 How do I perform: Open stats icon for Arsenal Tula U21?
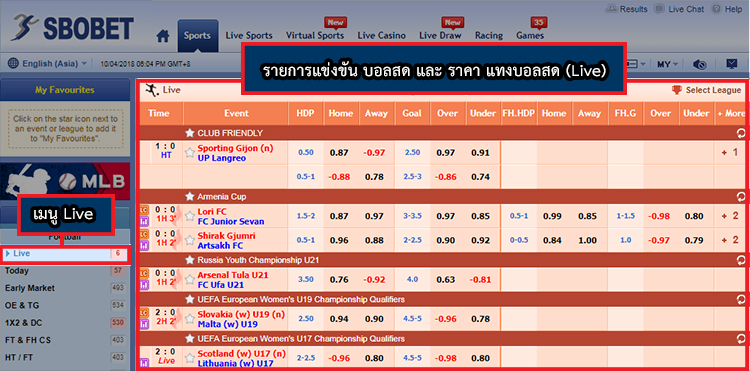pyautogui.click(x=144, y=285)
